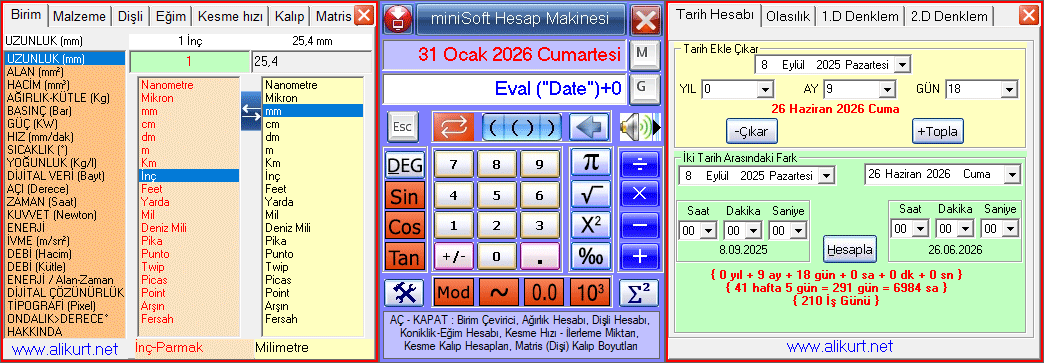Open the tools wrench icon
The height and width of the screenshot is (363, 1044).
click(x=404, y=292)
